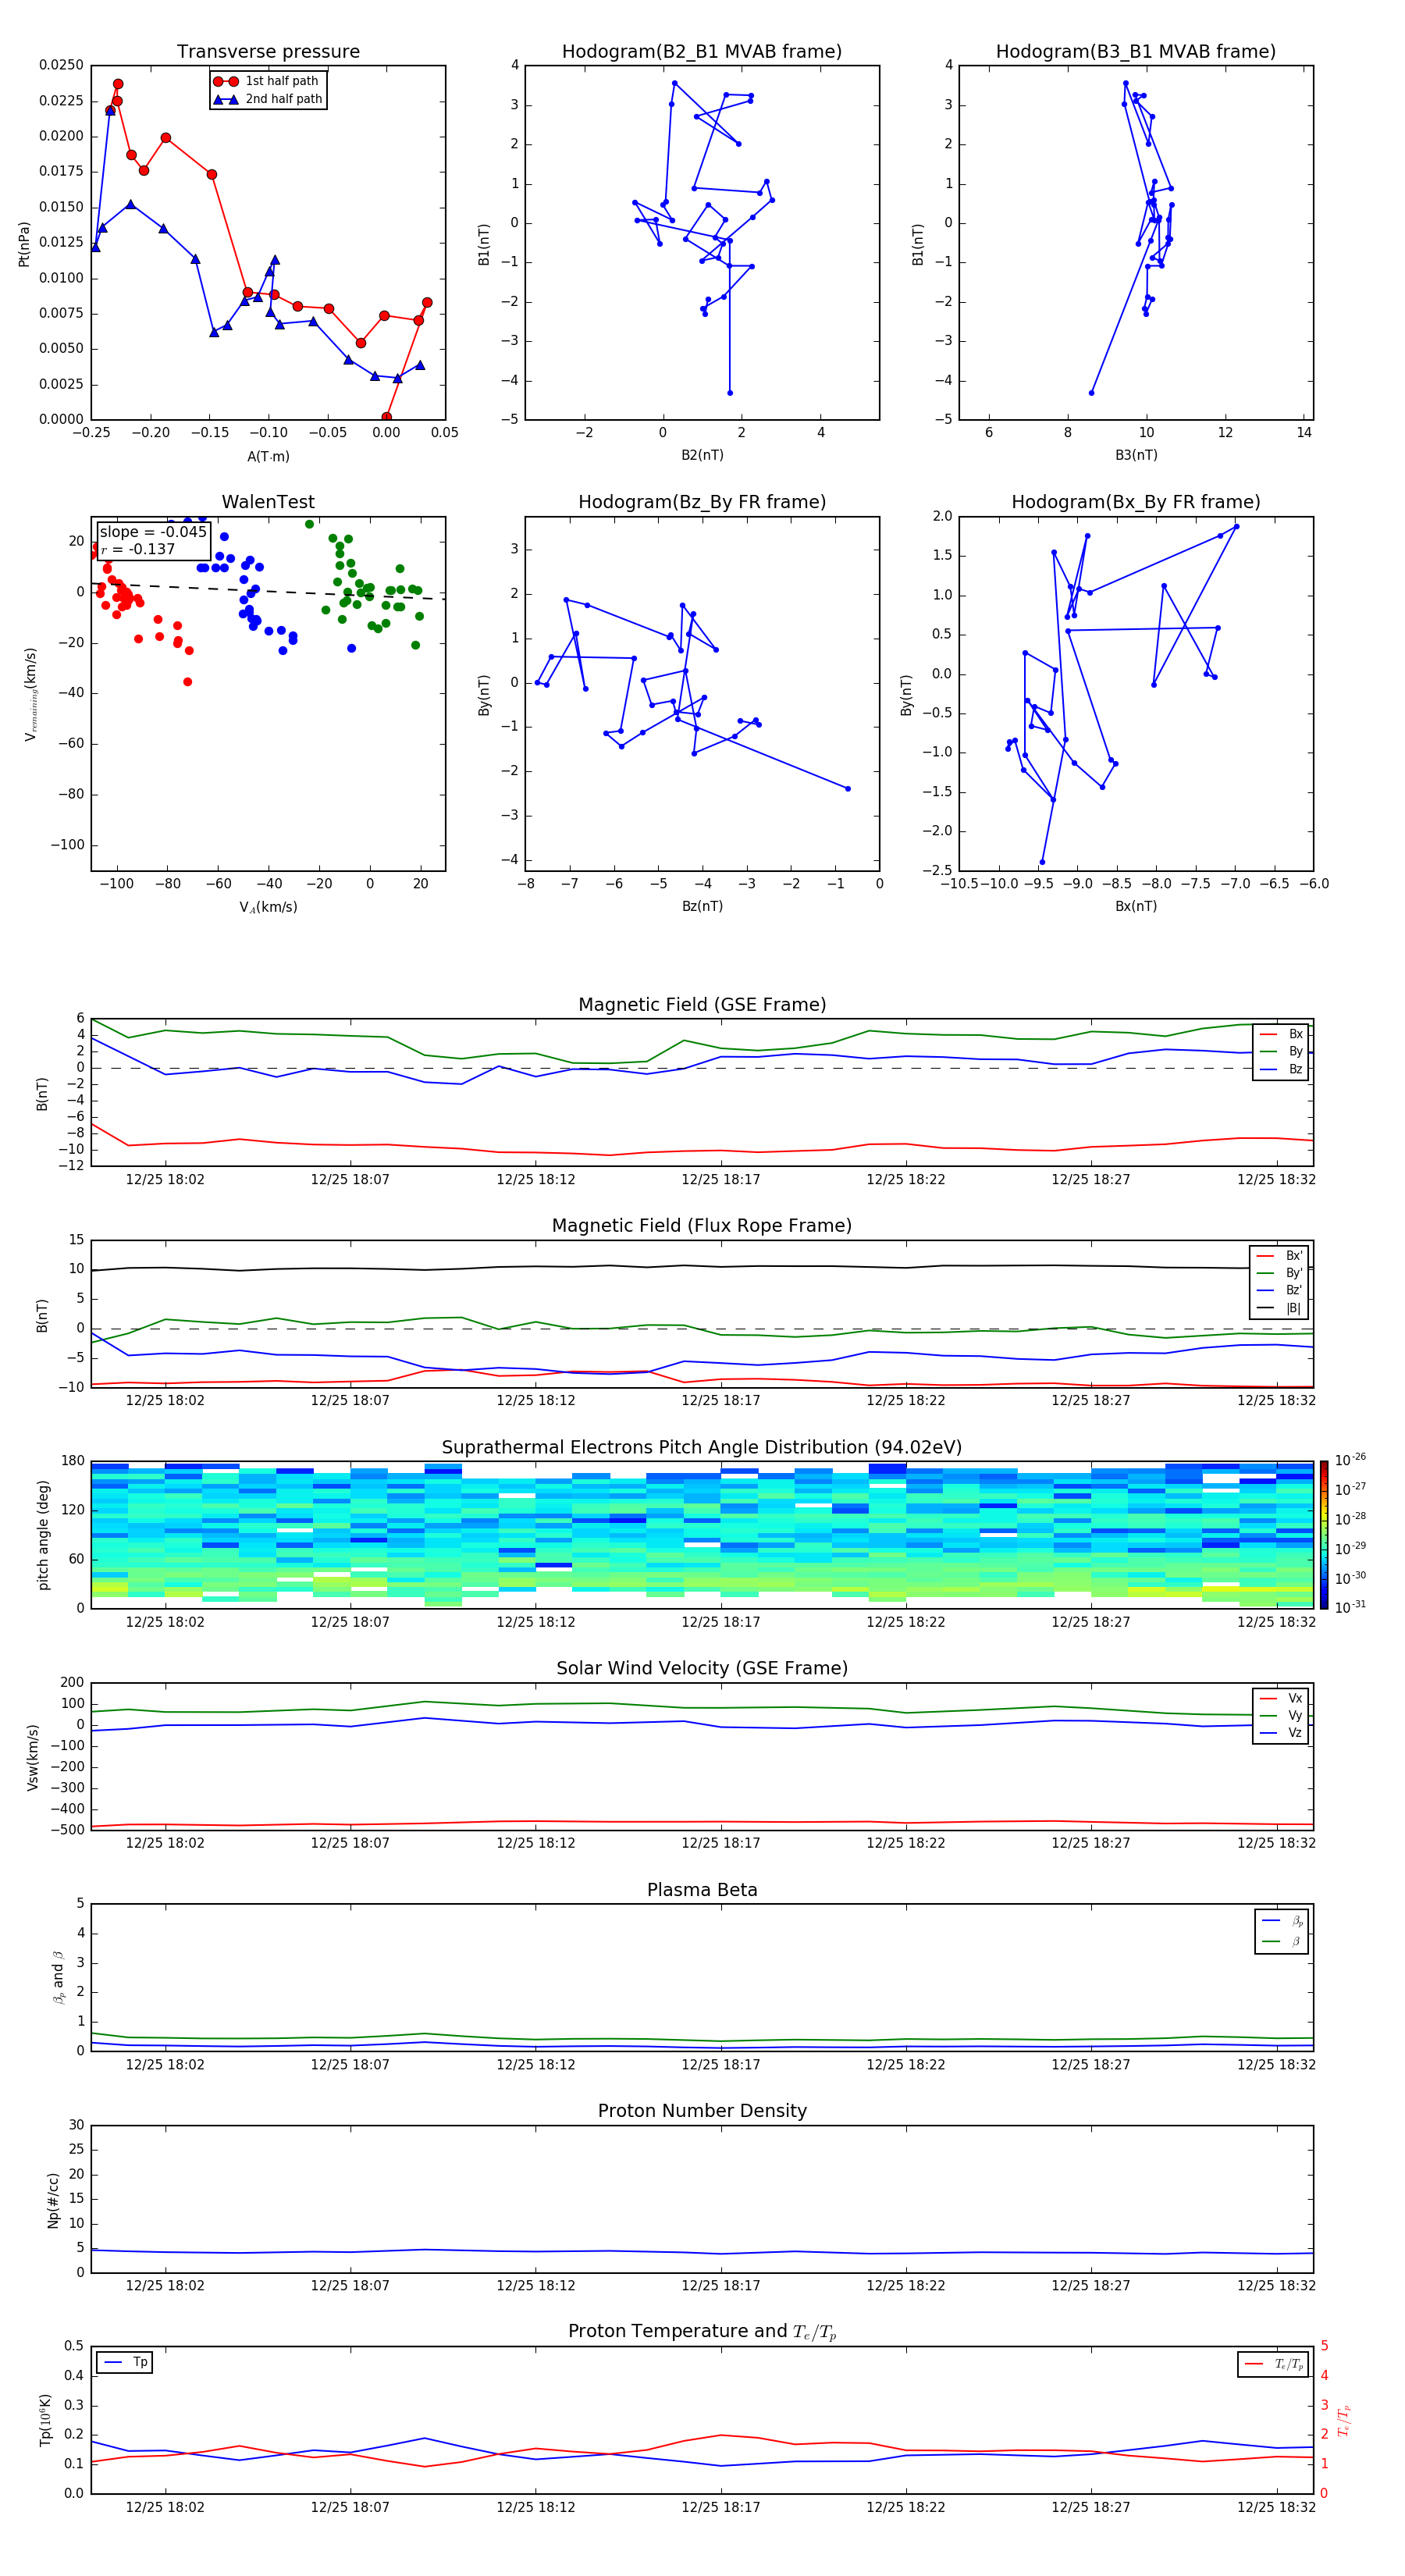1405x2576 pixels.
Task: Click the 'Hodogram(B3_B1 MVAB frame)' title
Action: click(x=1136, y=52)
